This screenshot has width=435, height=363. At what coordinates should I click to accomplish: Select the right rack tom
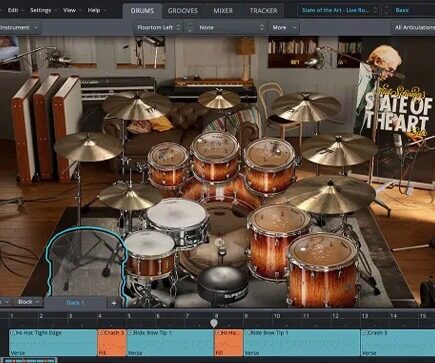tap(269, 165)
